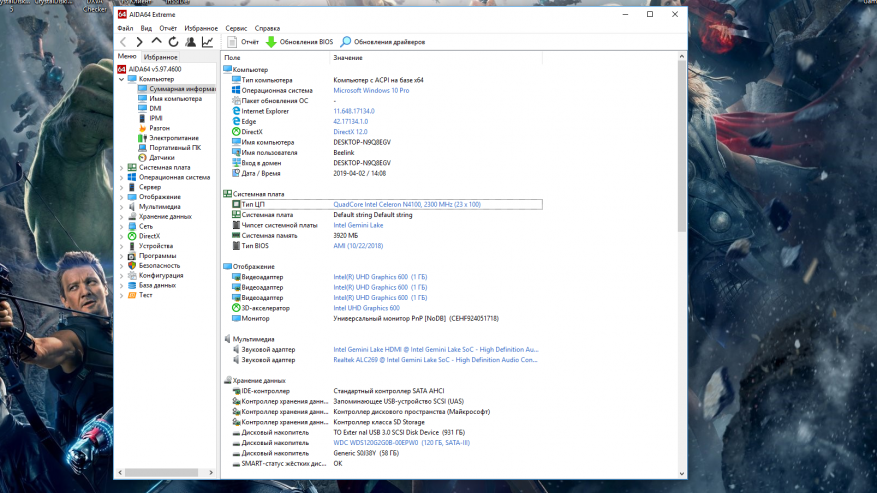Expand the Хранение данных tree node
This screenshot has height=493, width=877.
point(121,217)
